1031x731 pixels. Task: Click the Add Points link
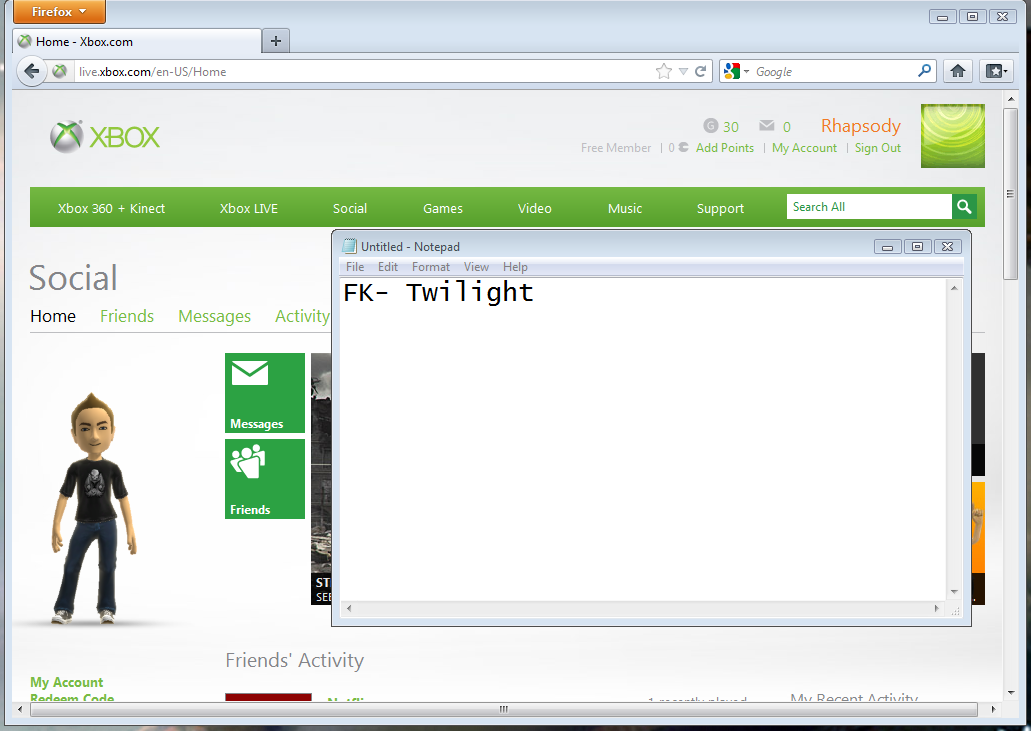pyautogui.click(x=725, y=148)
